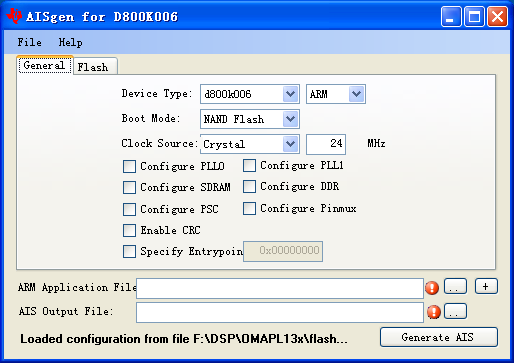Click the ARM Application File text field
514x363 pixels.
coord(280,288)
